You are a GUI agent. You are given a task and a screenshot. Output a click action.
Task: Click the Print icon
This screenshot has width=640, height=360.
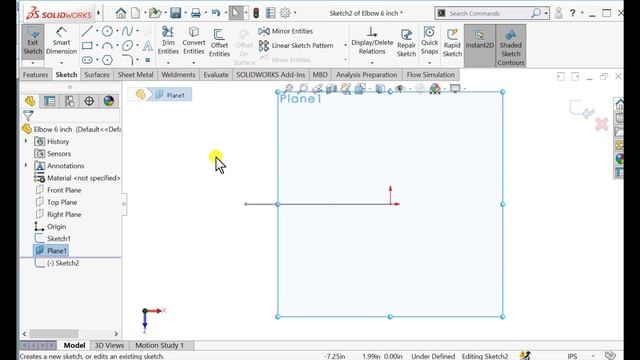(x=196, y=13)
